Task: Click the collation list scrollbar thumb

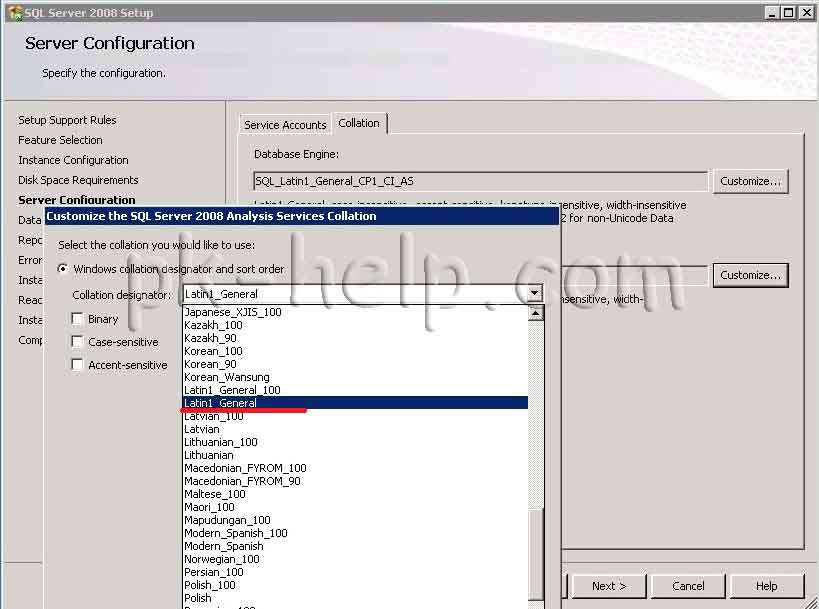Action: (x=536, y=554)
